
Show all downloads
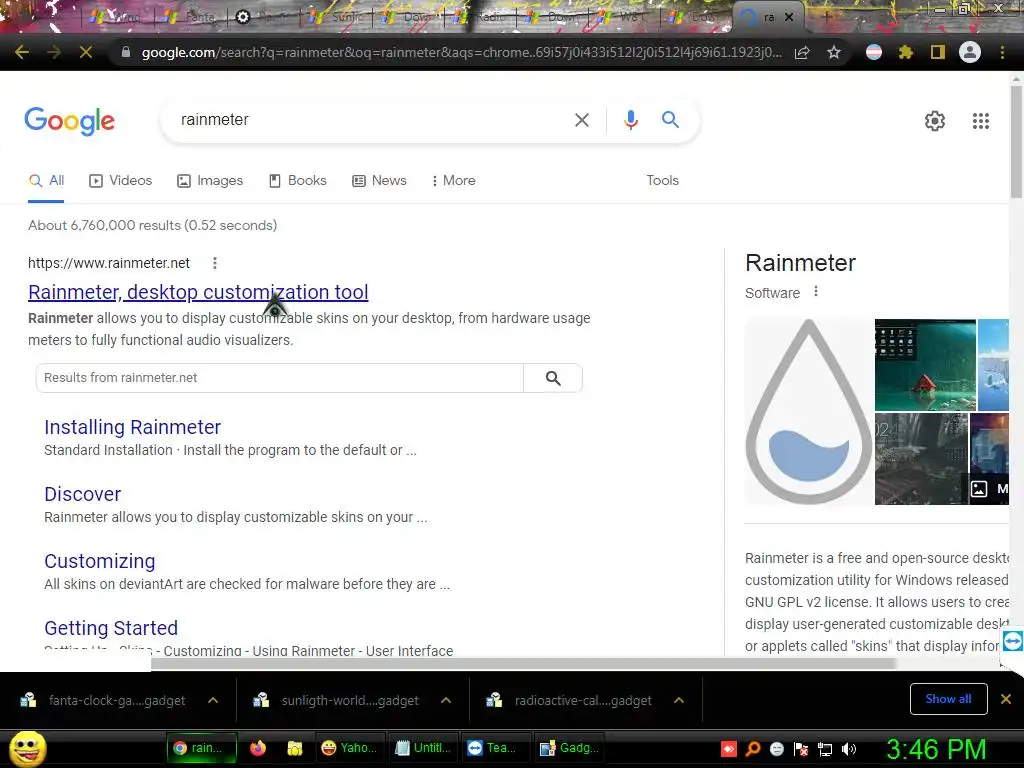948,699
